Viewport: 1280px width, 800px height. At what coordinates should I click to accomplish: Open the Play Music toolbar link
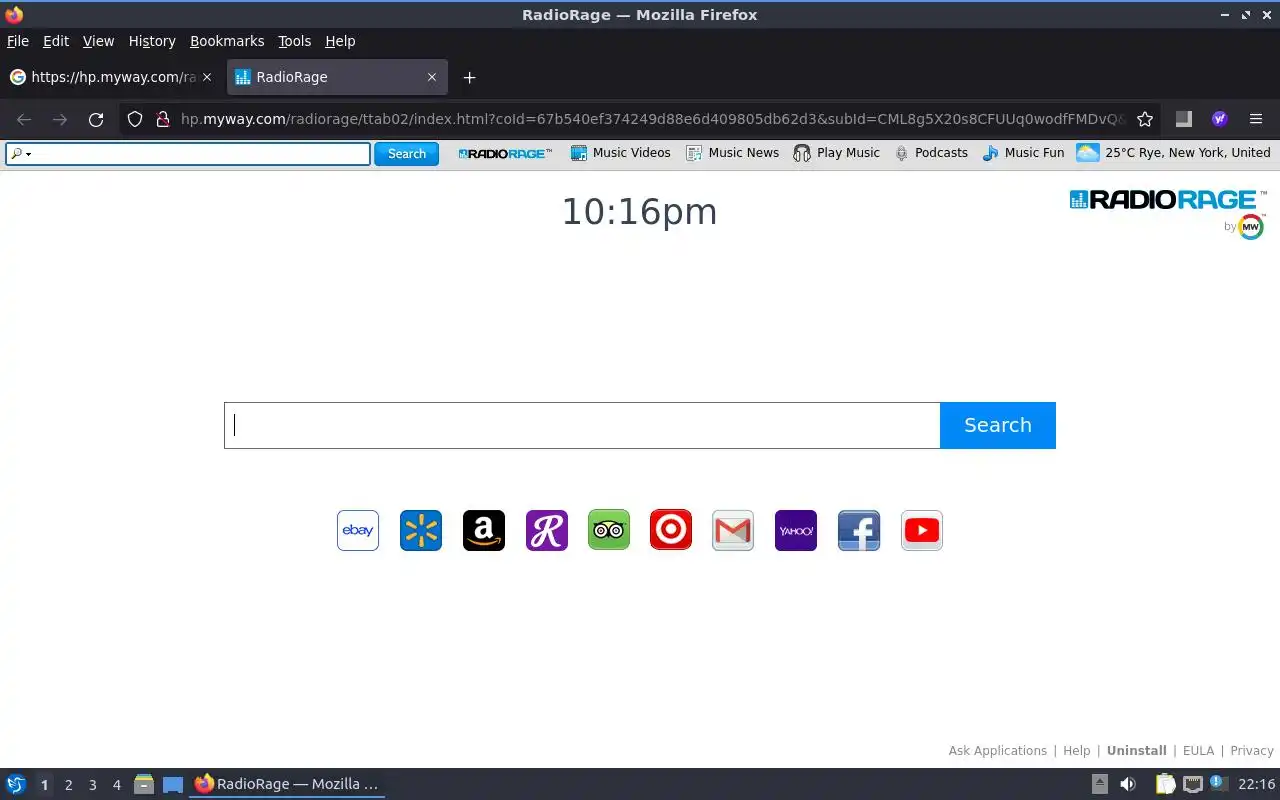click(x=837, y=153)
